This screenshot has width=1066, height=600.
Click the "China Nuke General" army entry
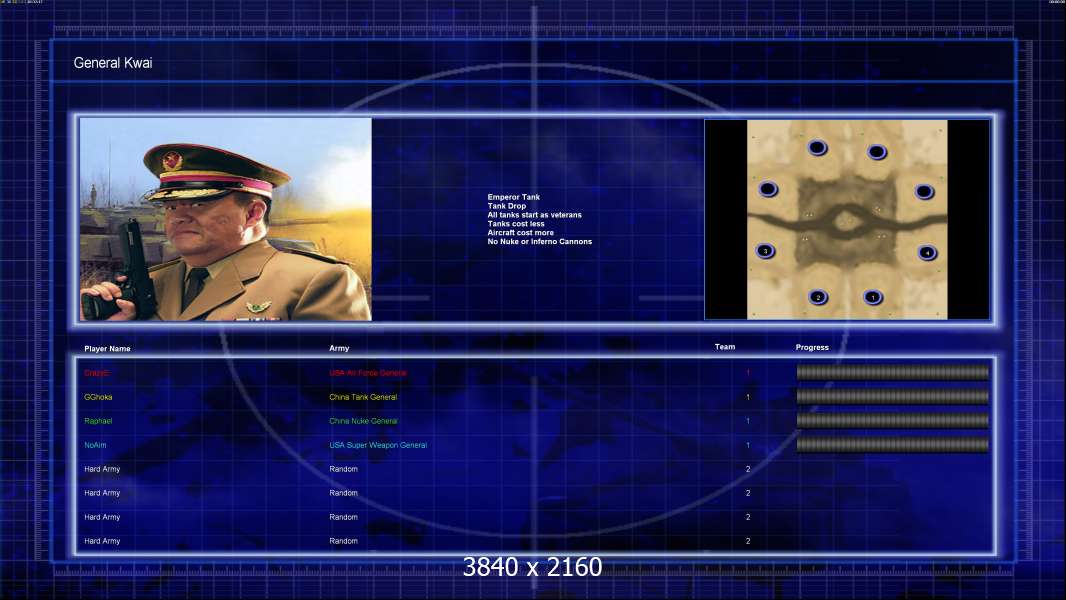[x=364, y=421]
